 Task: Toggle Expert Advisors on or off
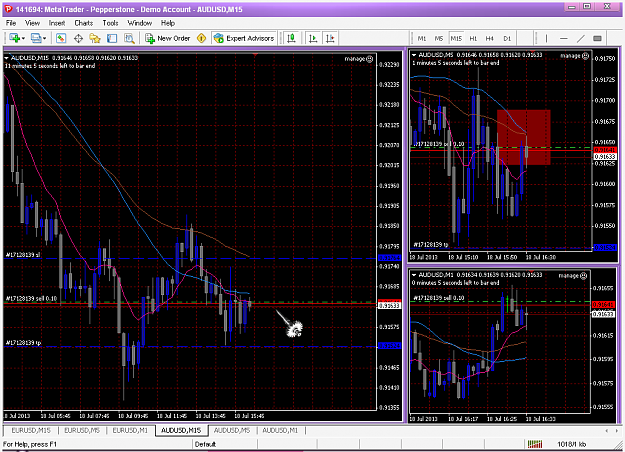tap(244, 38)
